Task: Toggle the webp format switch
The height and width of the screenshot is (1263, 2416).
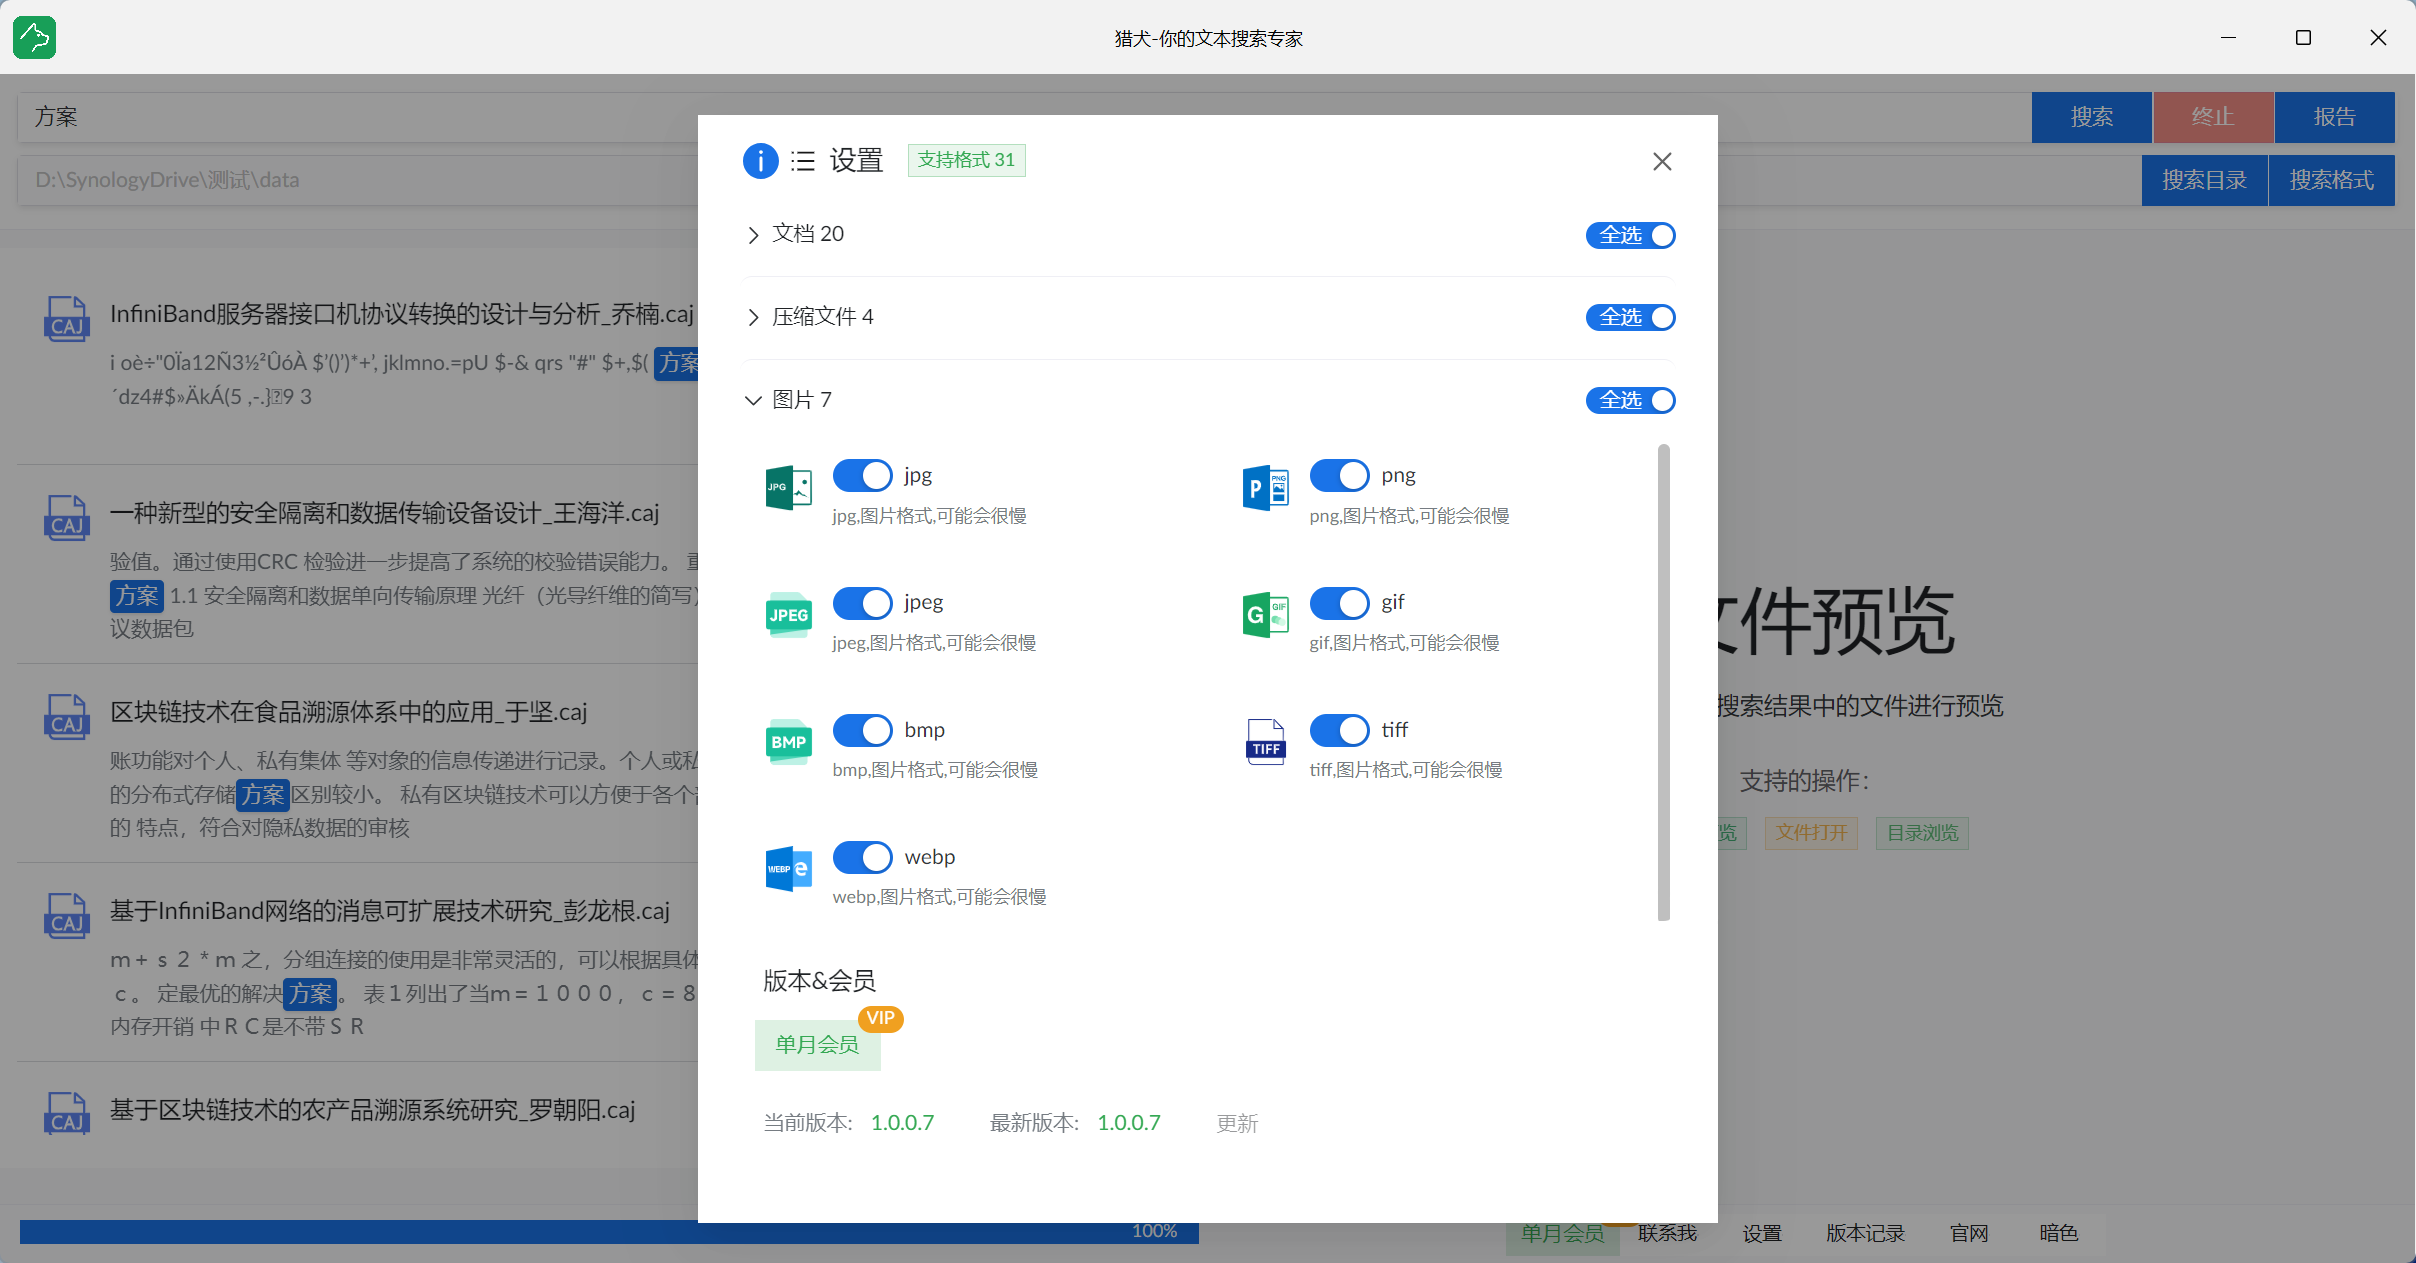Action: [862, 857]
